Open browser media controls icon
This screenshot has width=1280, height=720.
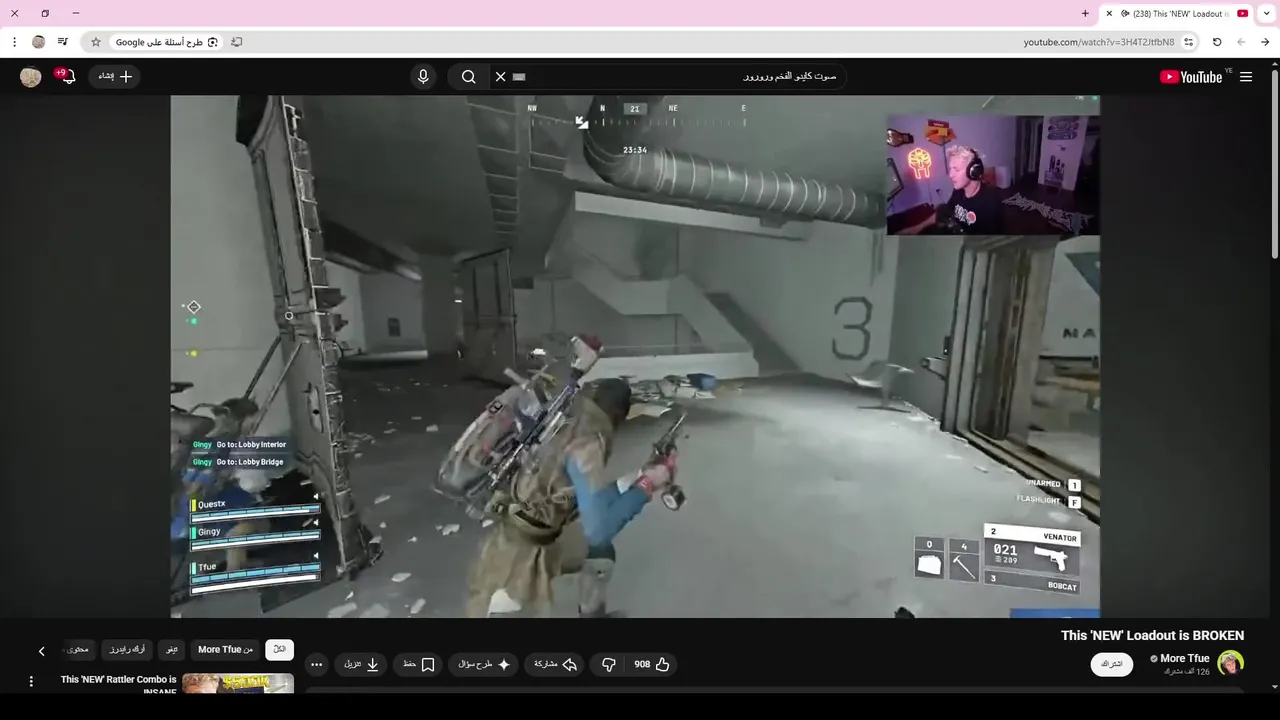(62, 42)
